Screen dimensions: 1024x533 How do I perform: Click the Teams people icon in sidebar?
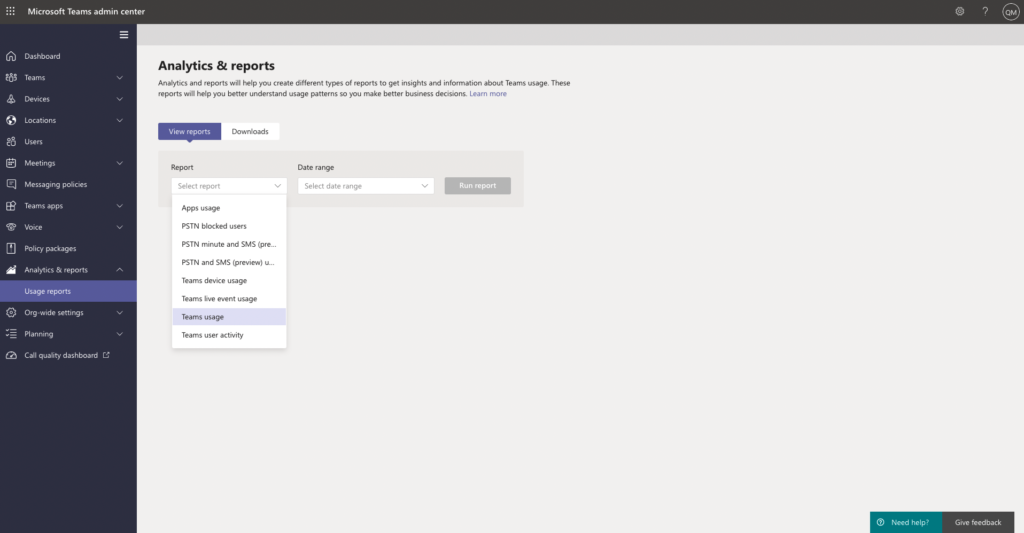click(x=11, y=78)
